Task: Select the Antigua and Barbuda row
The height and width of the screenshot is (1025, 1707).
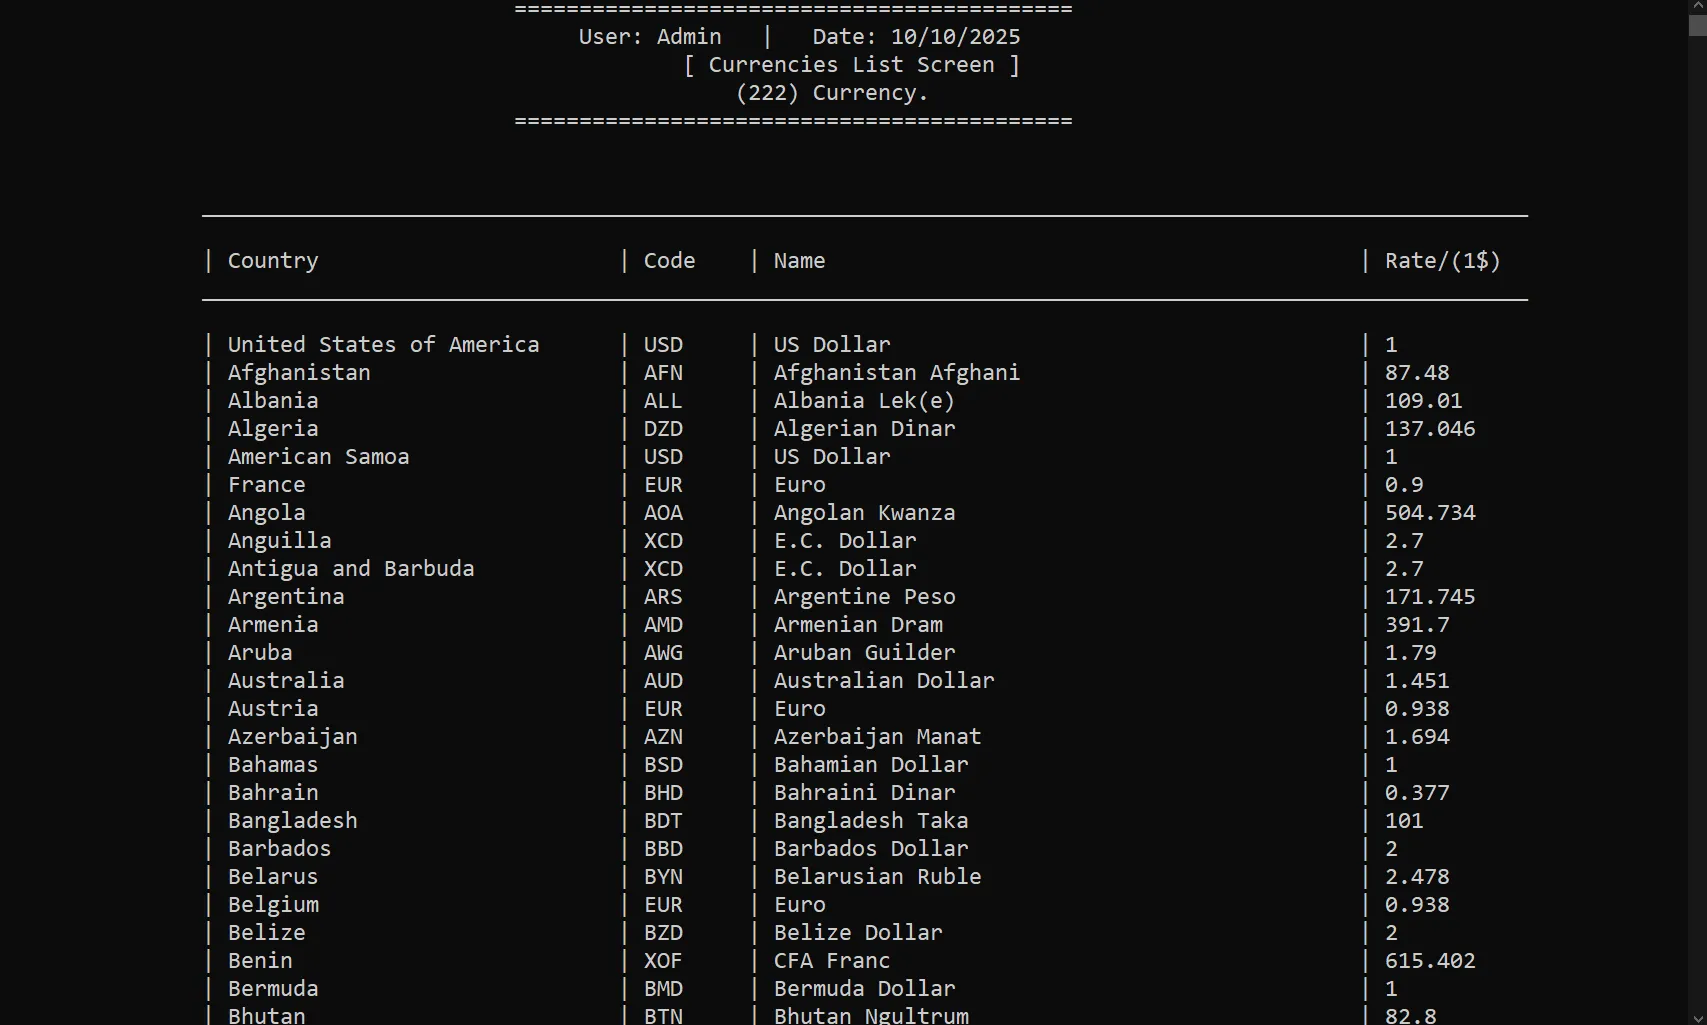Action: click(351, 569)
